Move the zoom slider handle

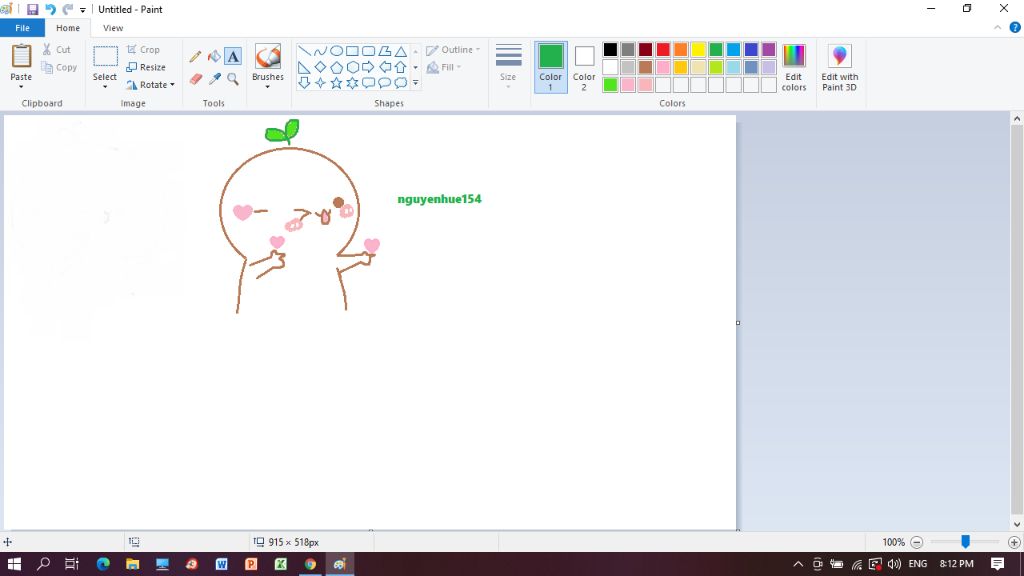tap(965, 541)
